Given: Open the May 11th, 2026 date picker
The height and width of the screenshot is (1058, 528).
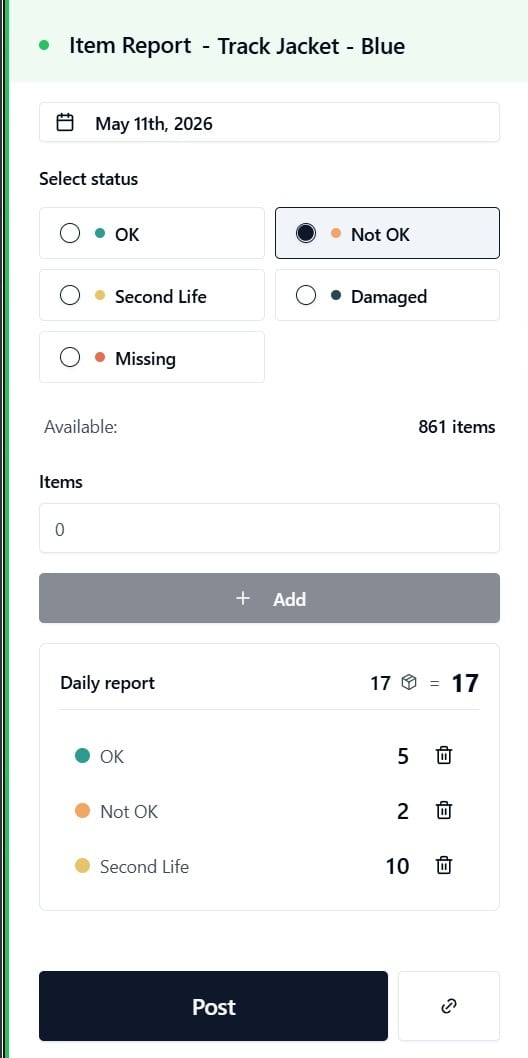Looking at the screenshot, I should (x=269, y=123).
